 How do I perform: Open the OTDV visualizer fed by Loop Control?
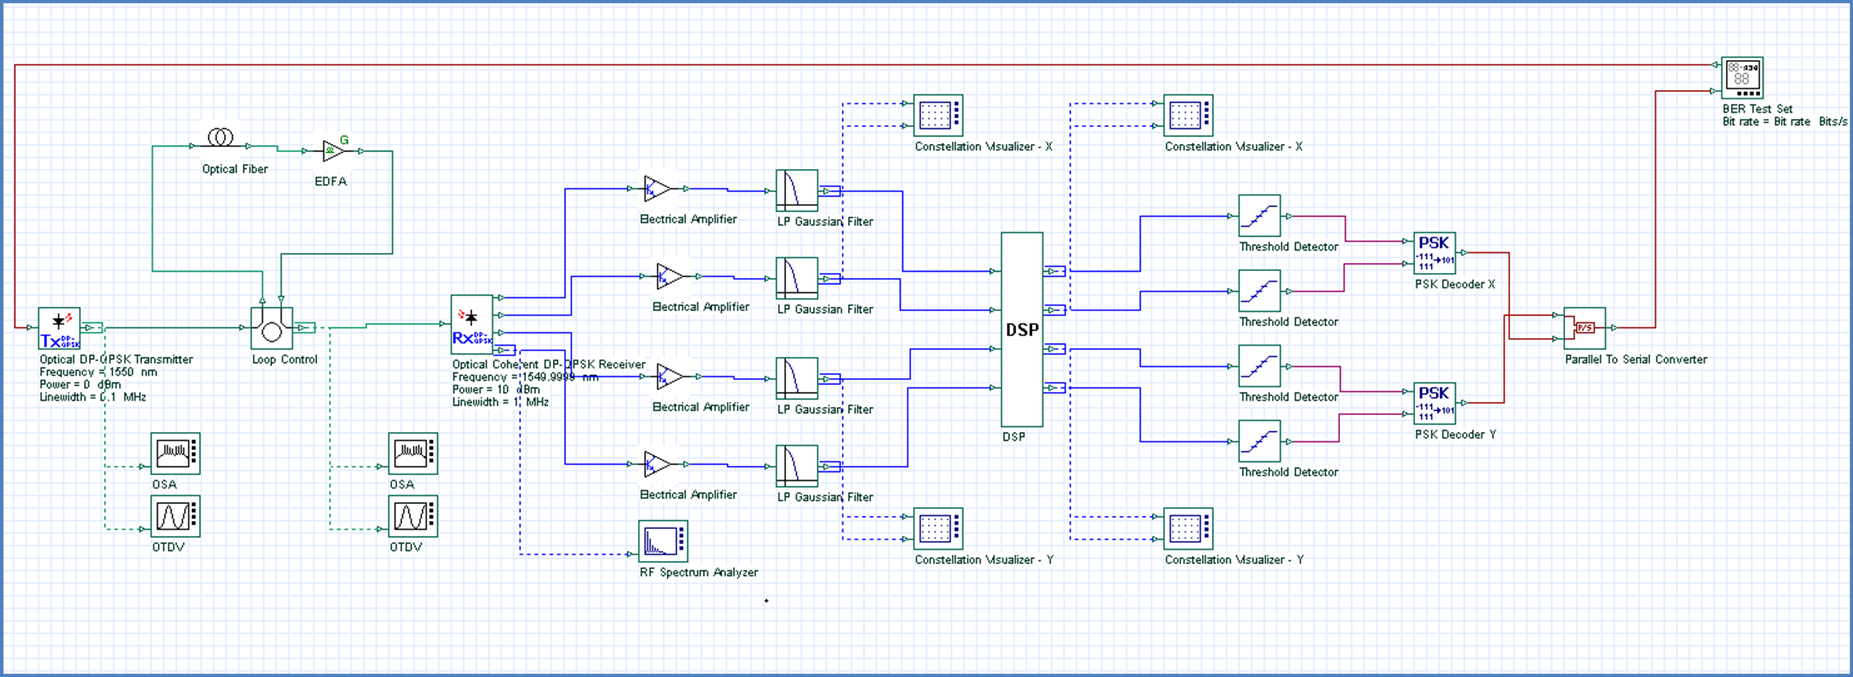coord(413,516)
